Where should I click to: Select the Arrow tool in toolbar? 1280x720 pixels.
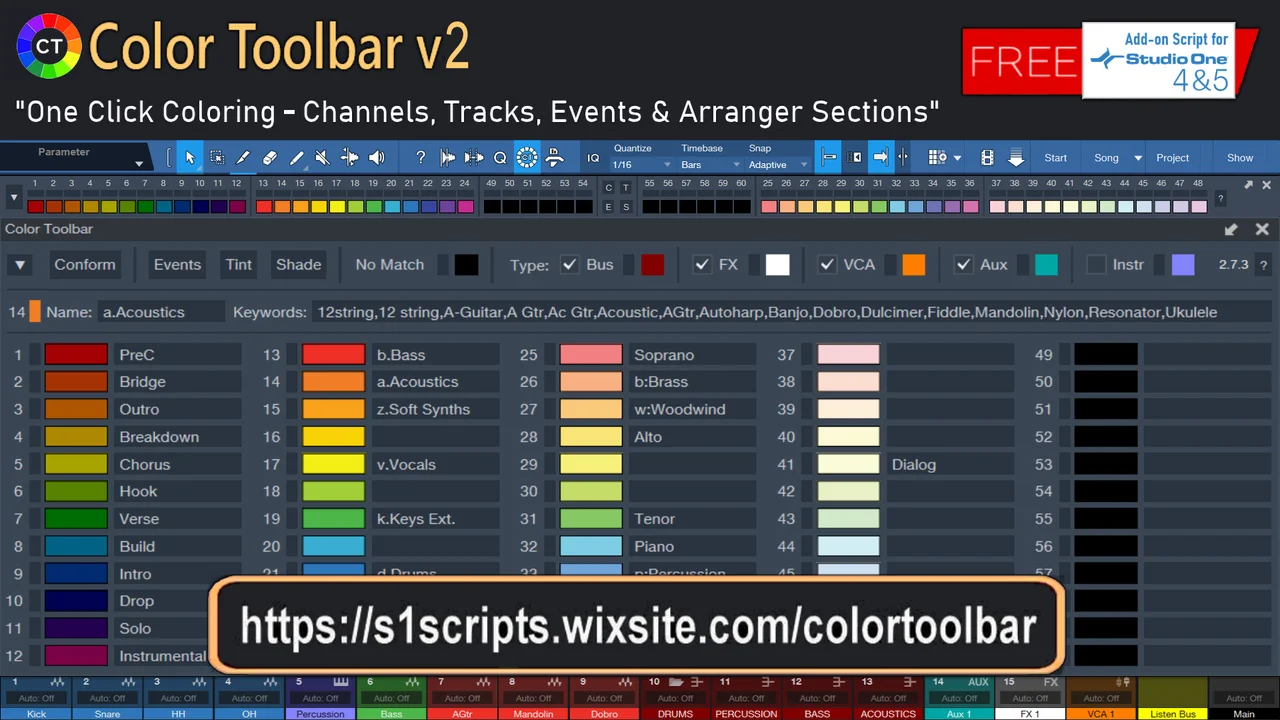pos(190,158)
